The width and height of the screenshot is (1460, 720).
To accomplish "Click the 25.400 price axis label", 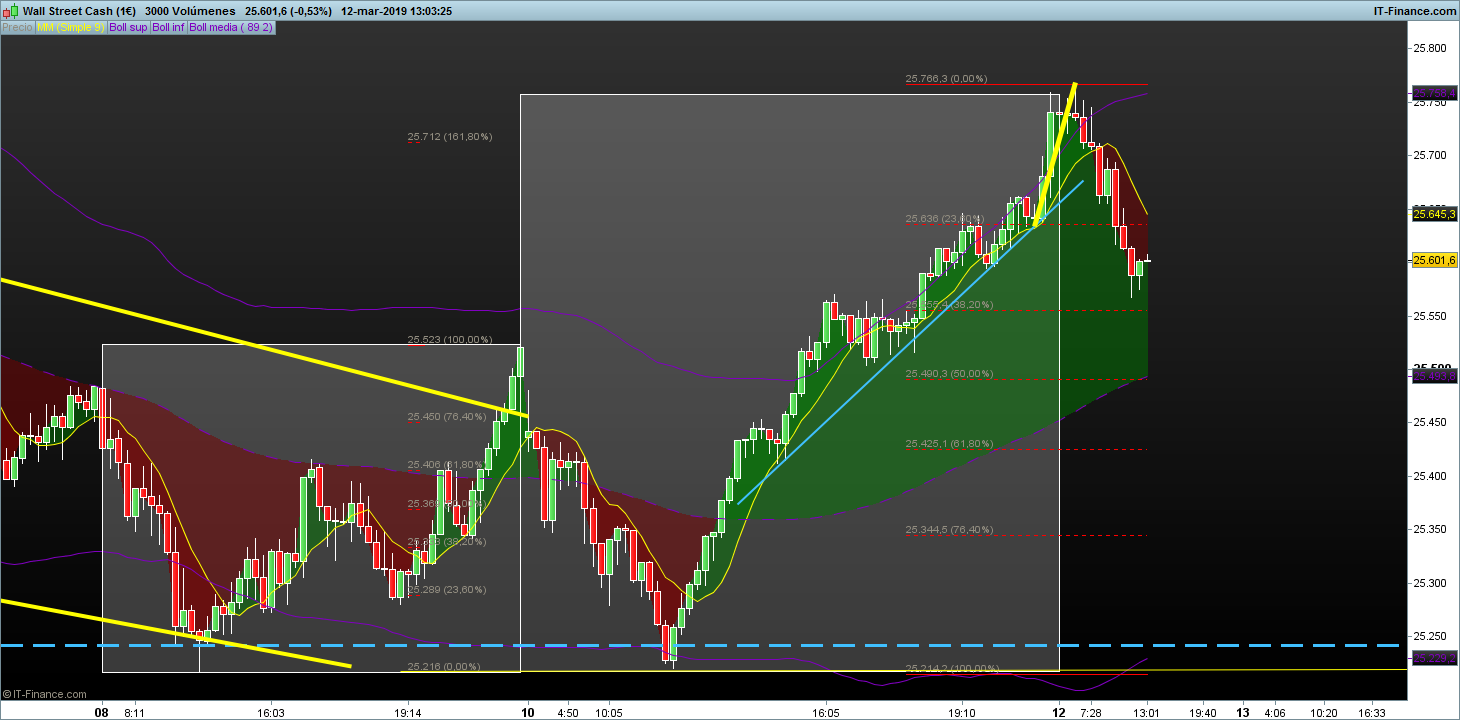I will coord(1430,476).
